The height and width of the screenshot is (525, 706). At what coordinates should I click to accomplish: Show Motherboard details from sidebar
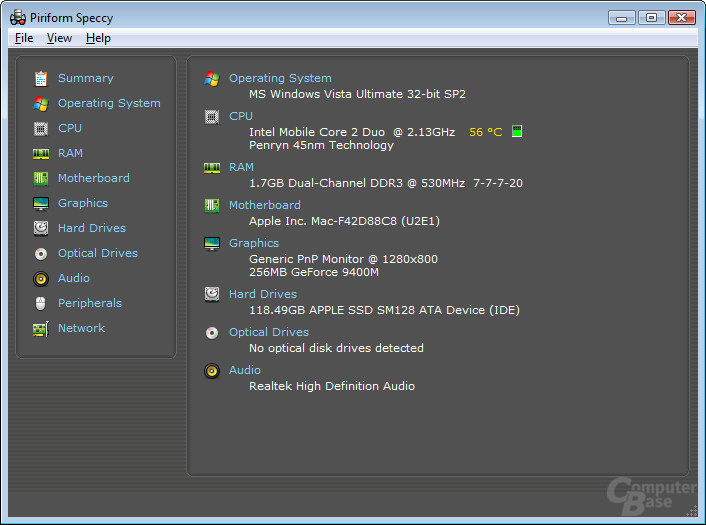pyautogui.click(x=94, y=178)
